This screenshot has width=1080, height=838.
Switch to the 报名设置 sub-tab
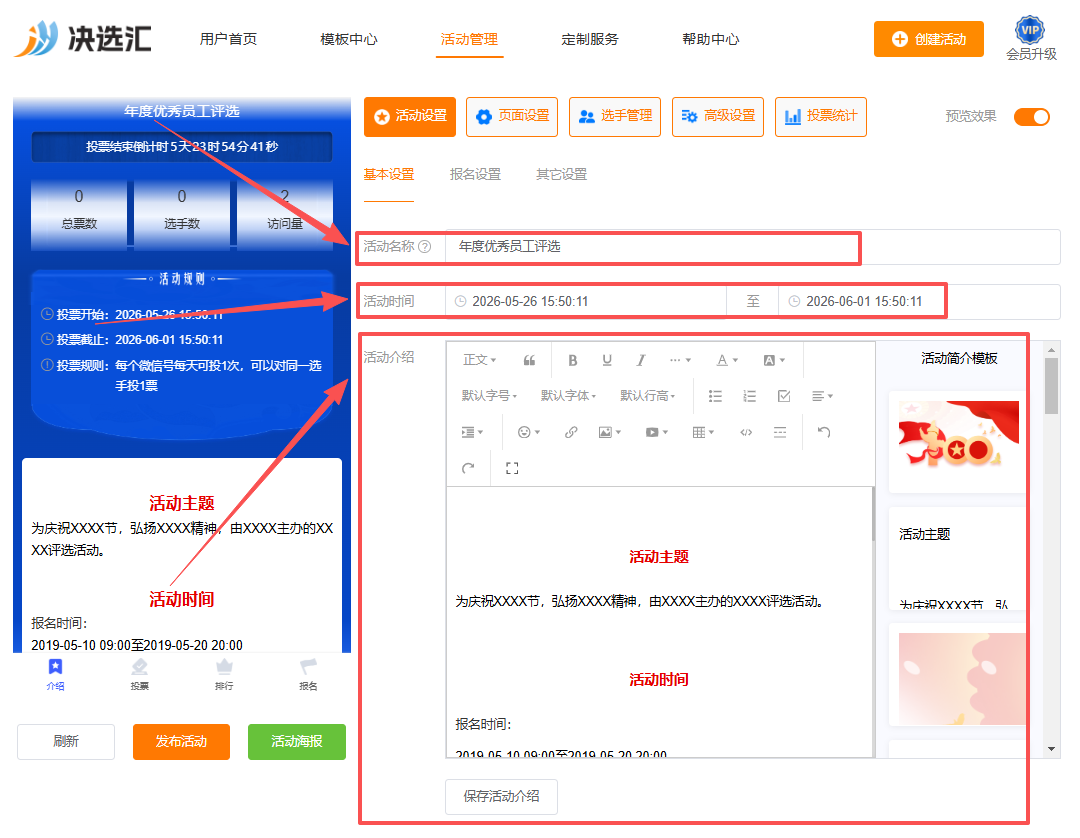[x=475, y=174]
